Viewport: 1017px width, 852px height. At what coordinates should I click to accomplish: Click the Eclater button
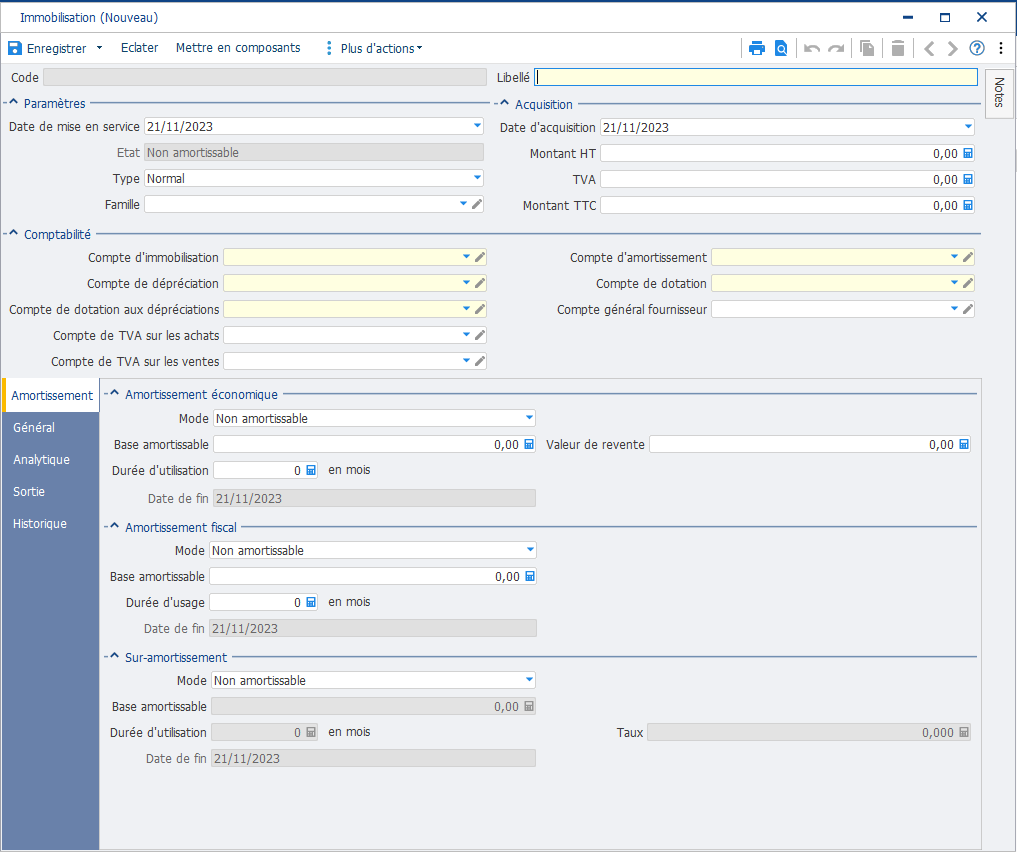click(139, 47)
